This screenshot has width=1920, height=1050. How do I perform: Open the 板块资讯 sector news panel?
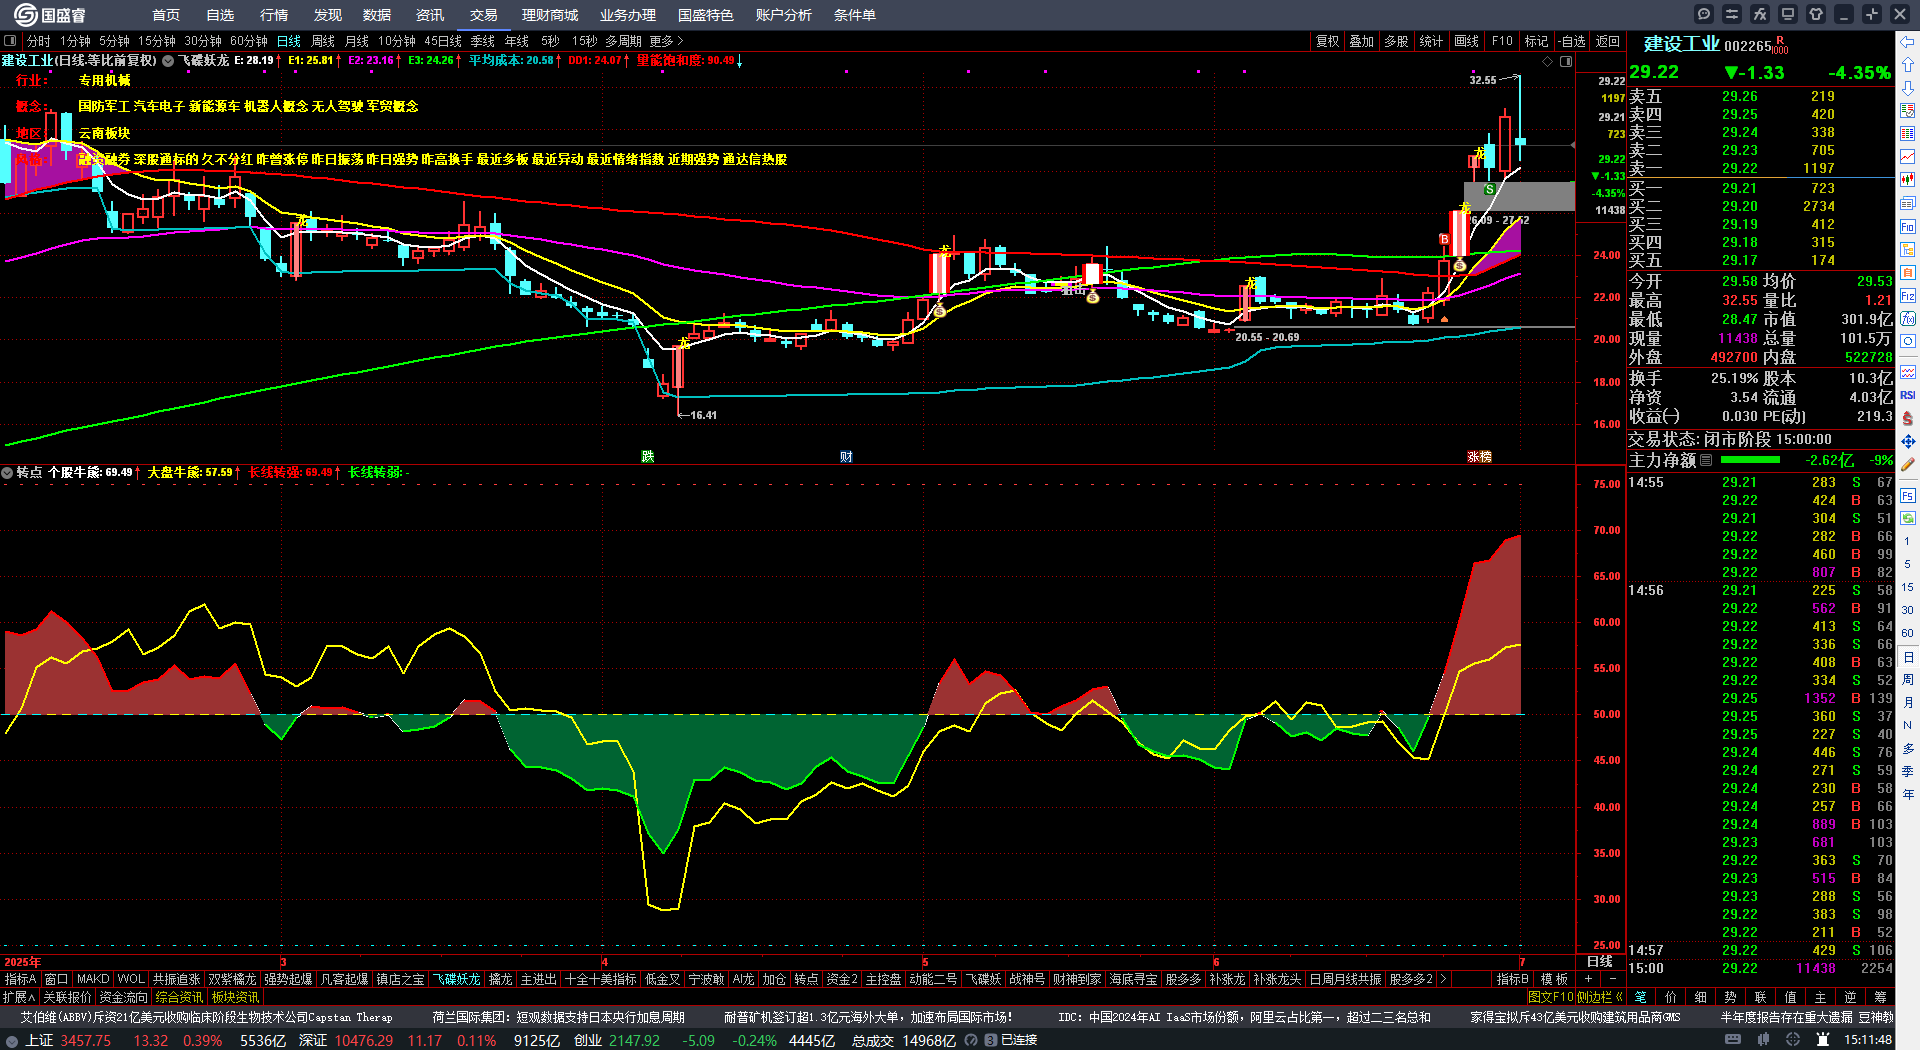235,997
